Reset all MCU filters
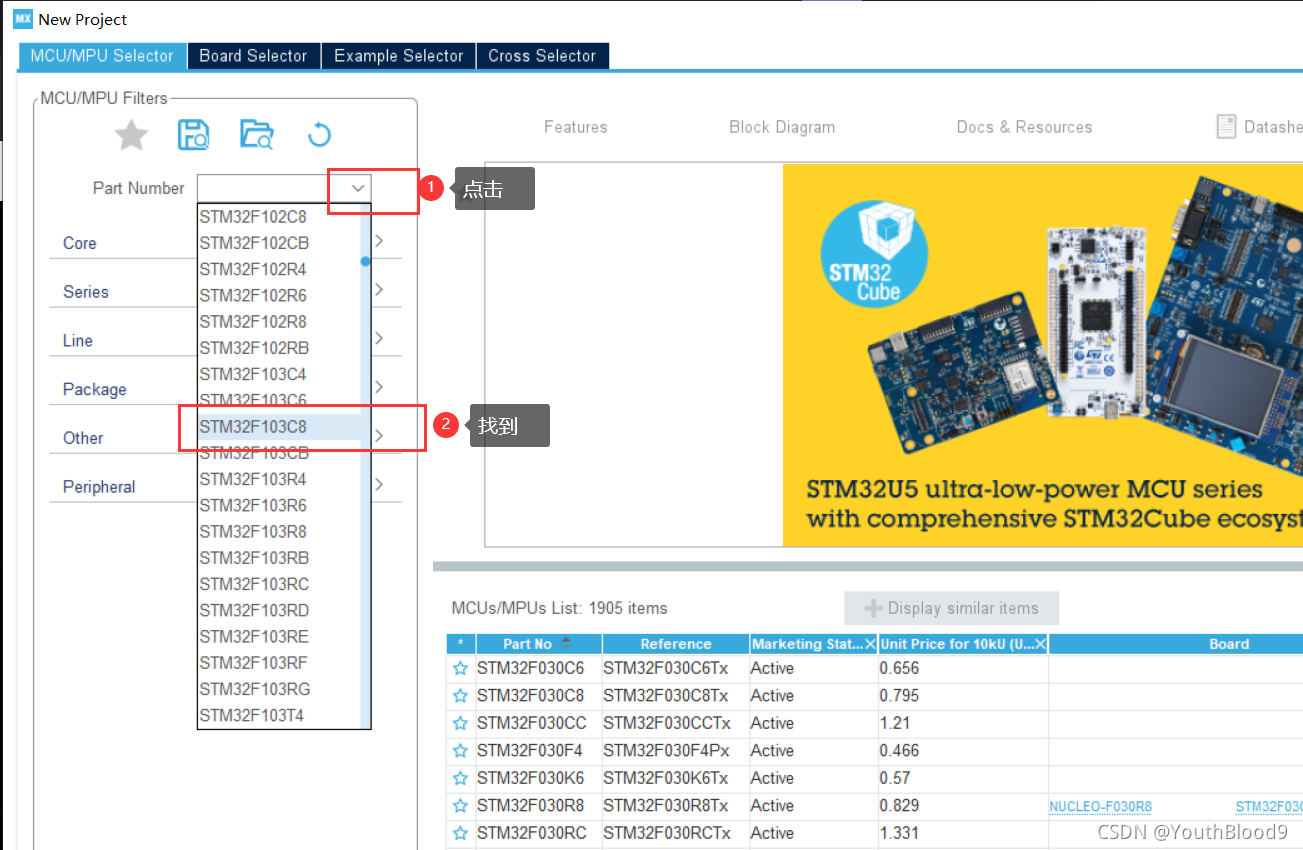Viewport: 1303px width, 850px height. click(319, 135)
